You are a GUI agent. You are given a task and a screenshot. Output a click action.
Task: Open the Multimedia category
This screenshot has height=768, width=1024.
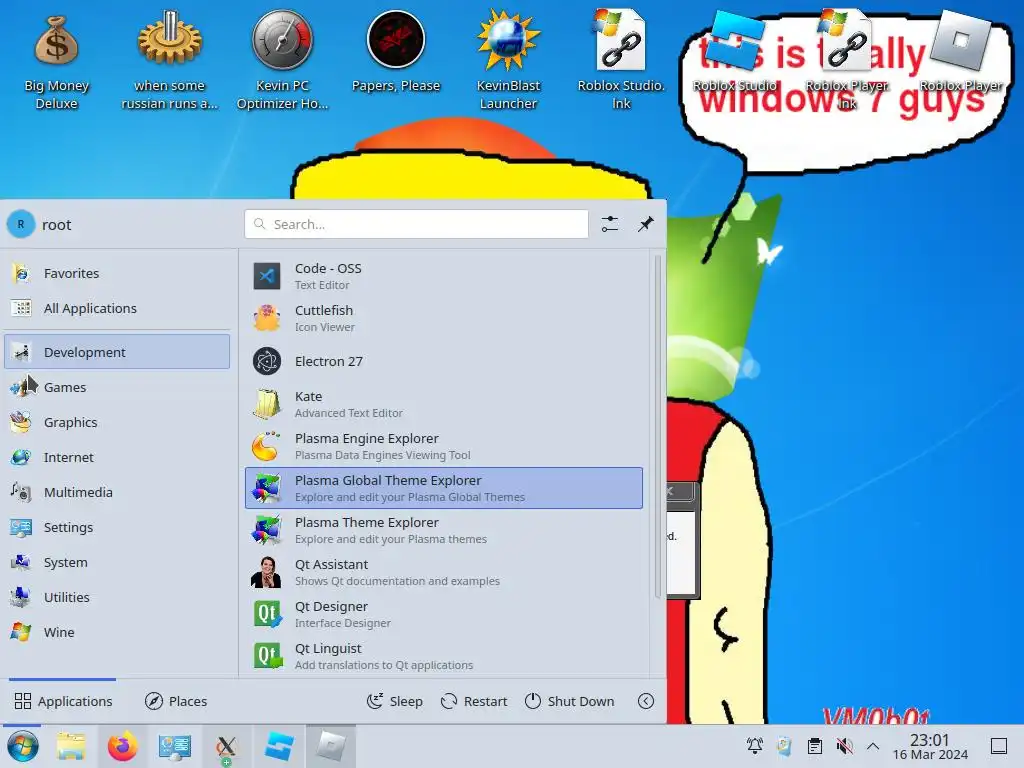tap(118, 492)
